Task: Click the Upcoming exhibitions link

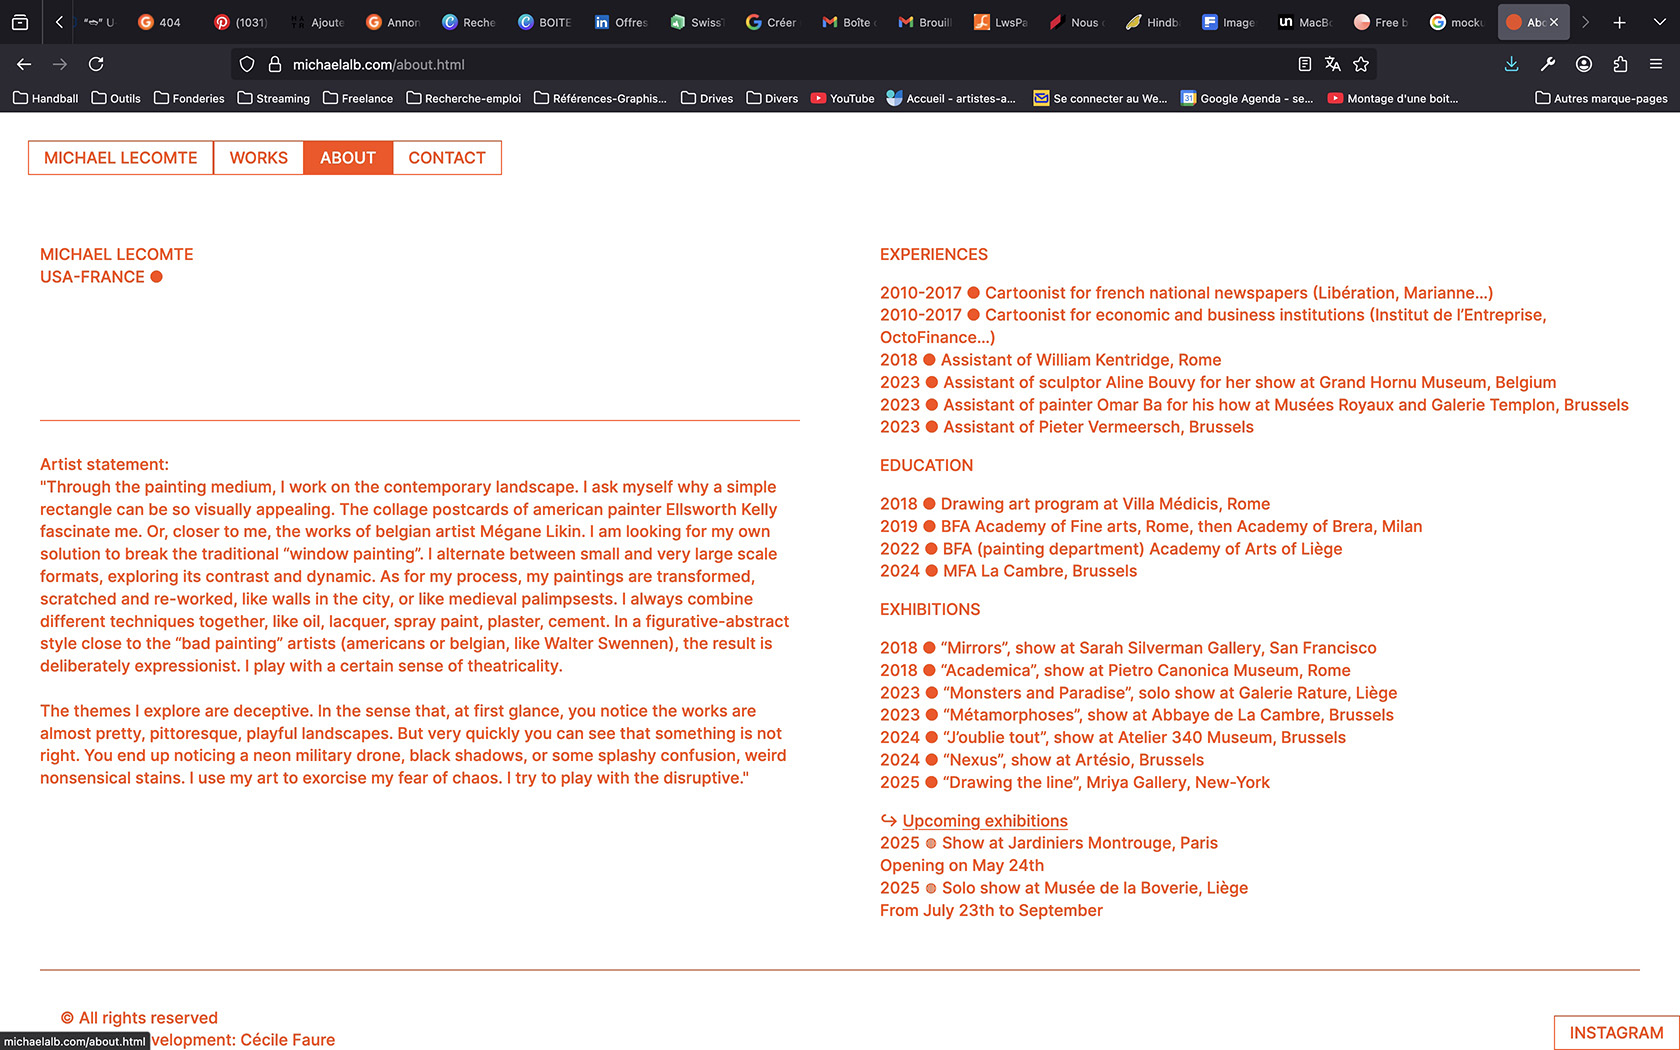Action: [984, 821]
